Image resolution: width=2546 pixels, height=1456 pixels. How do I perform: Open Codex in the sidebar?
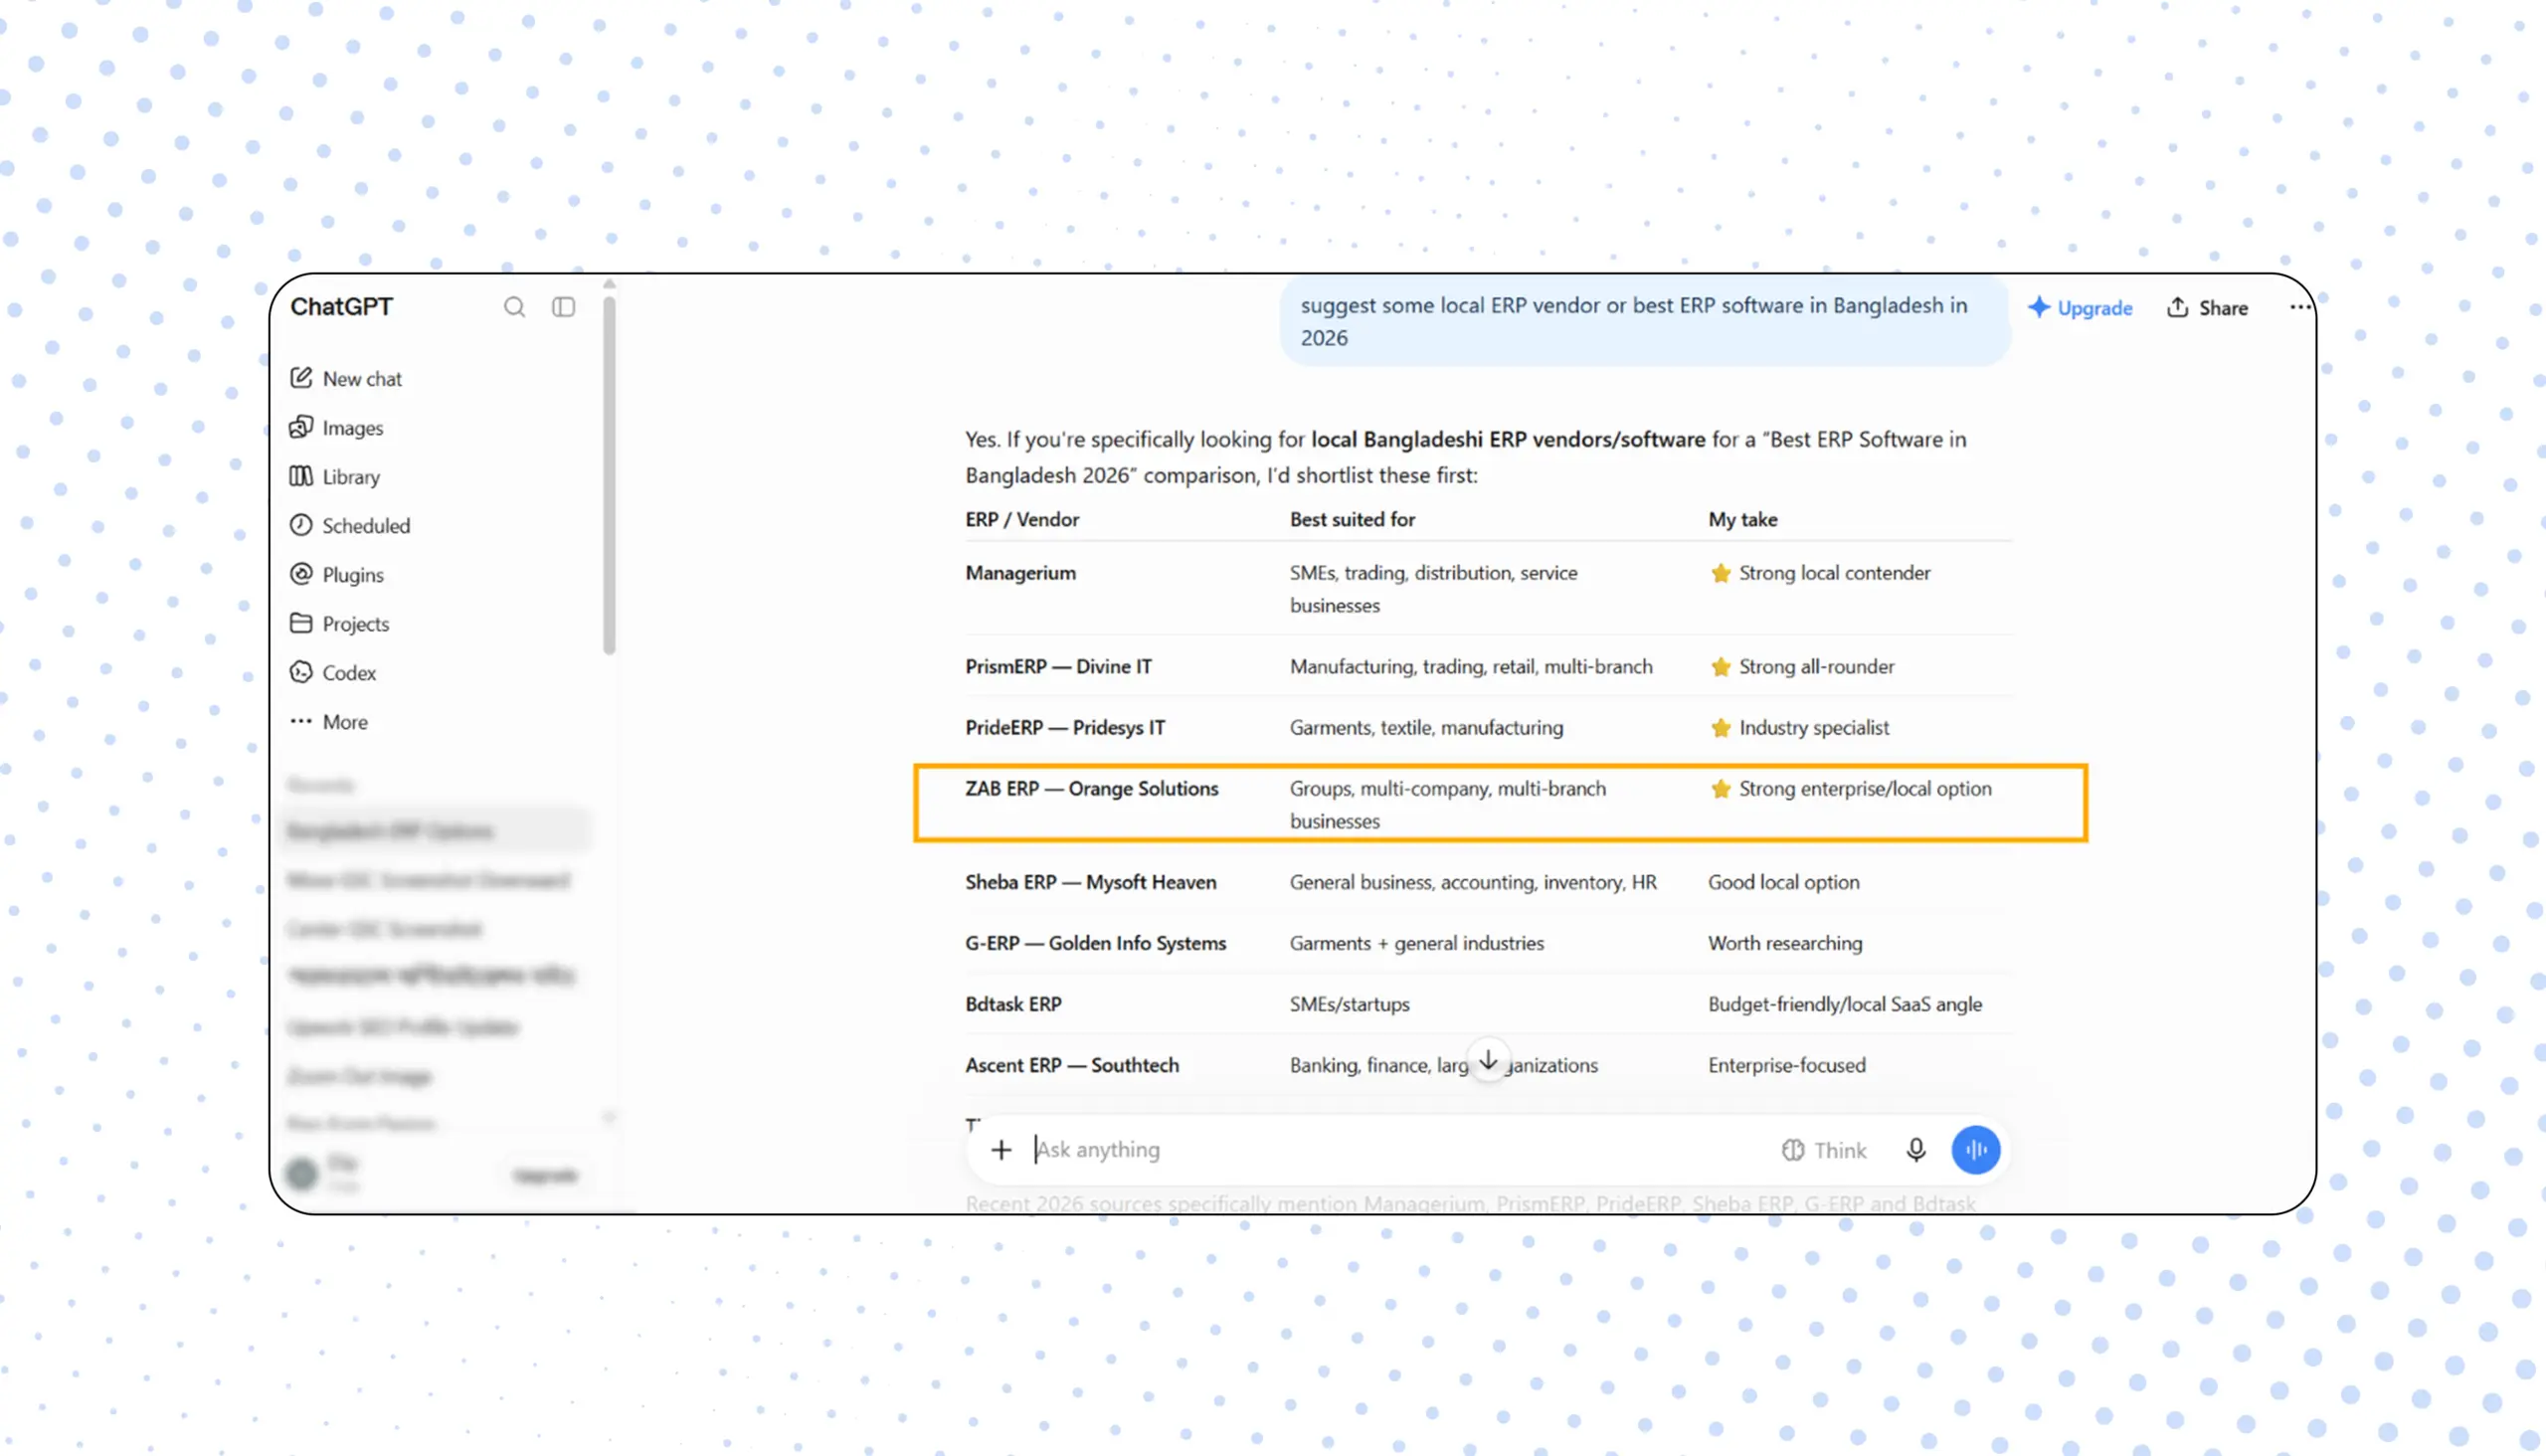(333, 673)
